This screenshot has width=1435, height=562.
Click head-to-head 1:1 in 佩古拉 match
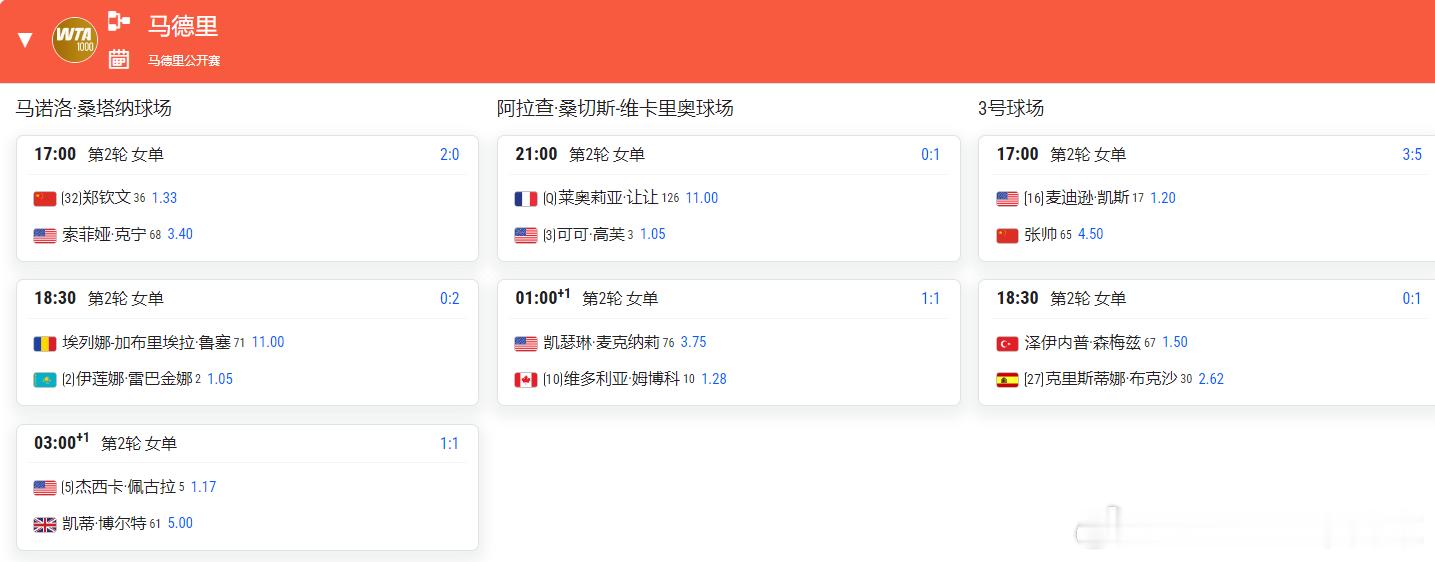click(450, 444)
